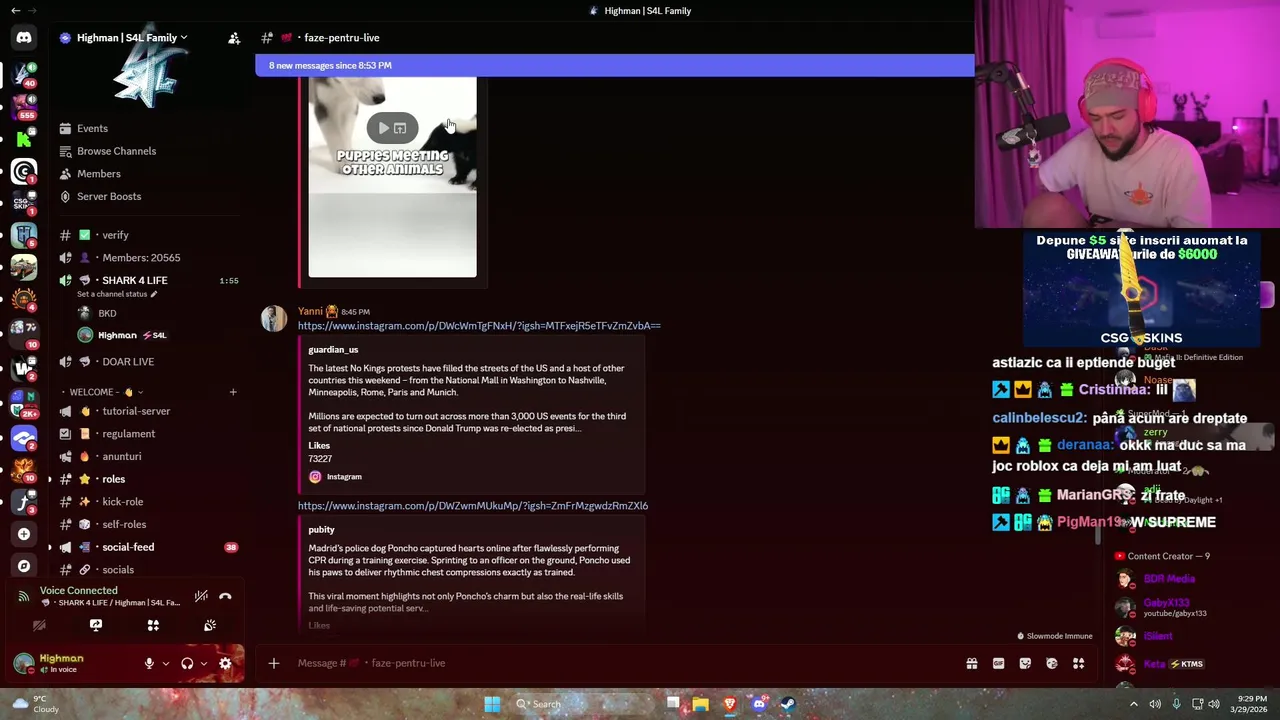Toggle noise suppression in voice panel
Viewport: 1280px width, 720px height.
pyautogui.click(x=201, y=596)
